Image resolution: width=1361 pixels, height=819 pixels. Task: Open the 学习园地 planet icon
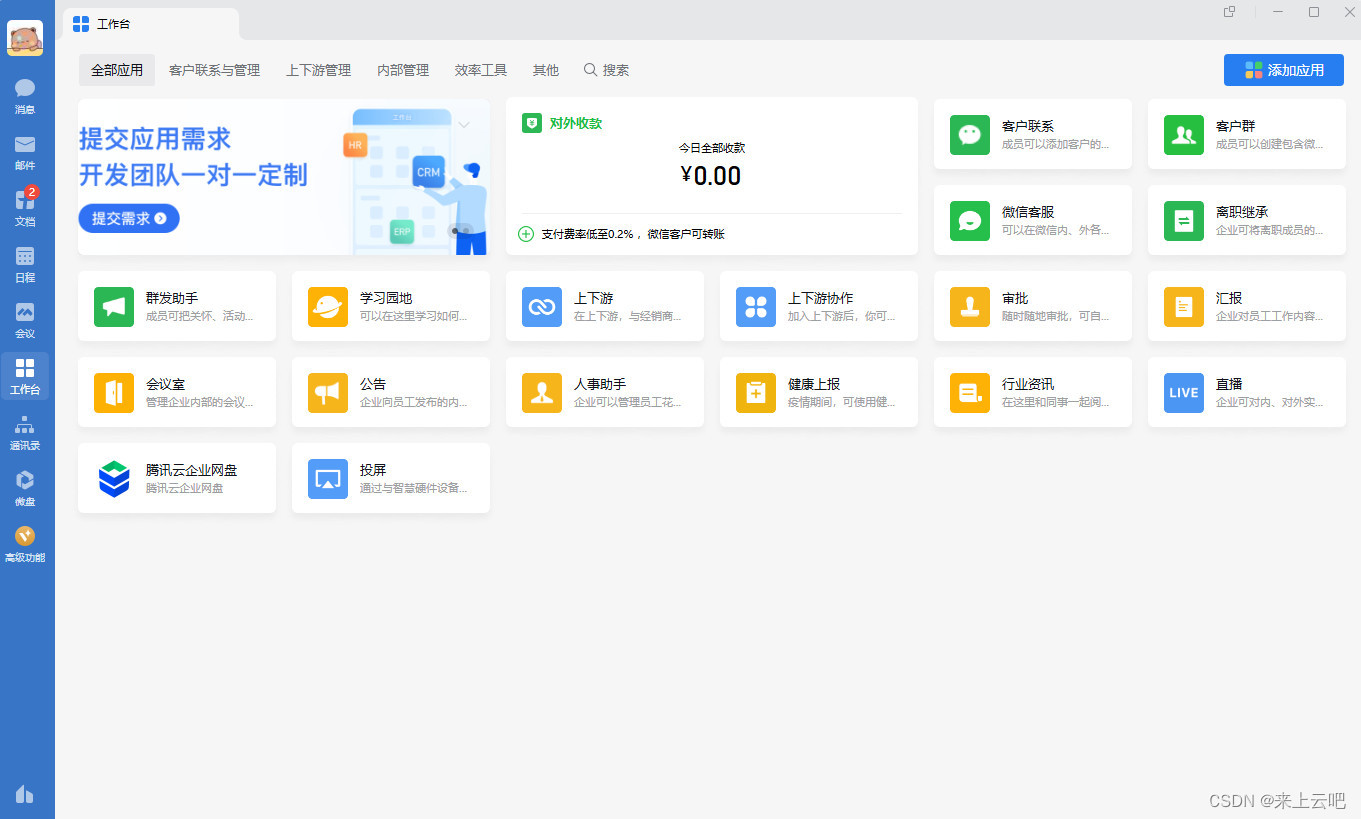point(328,306)
